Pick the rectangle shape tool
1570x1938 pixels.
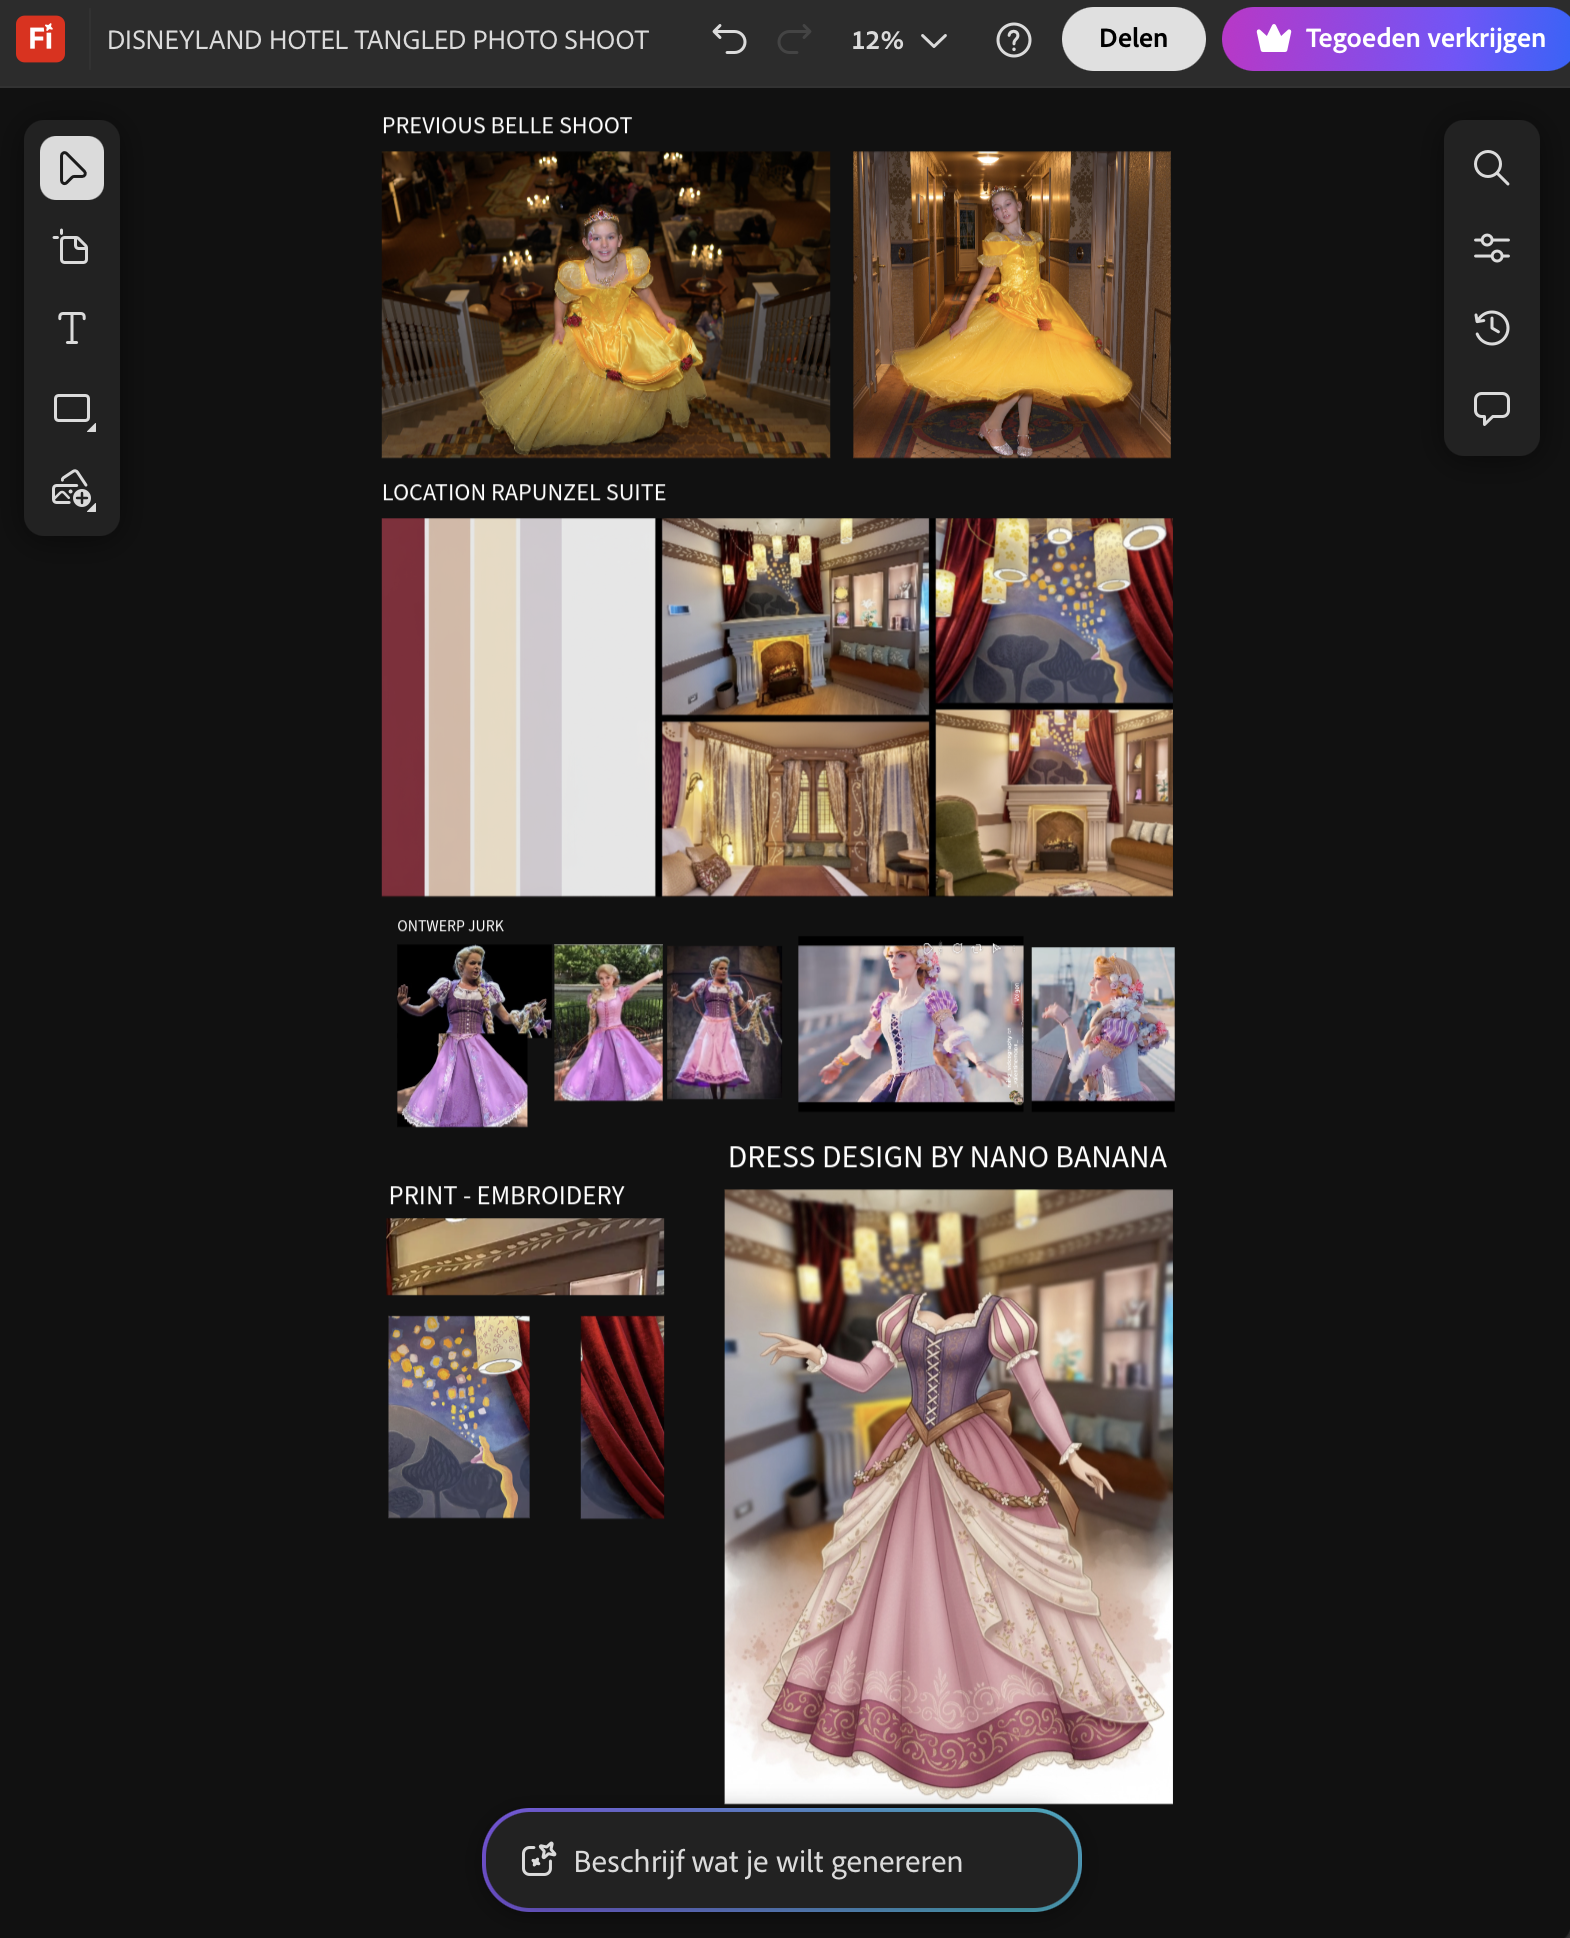(x=72, y=409)
